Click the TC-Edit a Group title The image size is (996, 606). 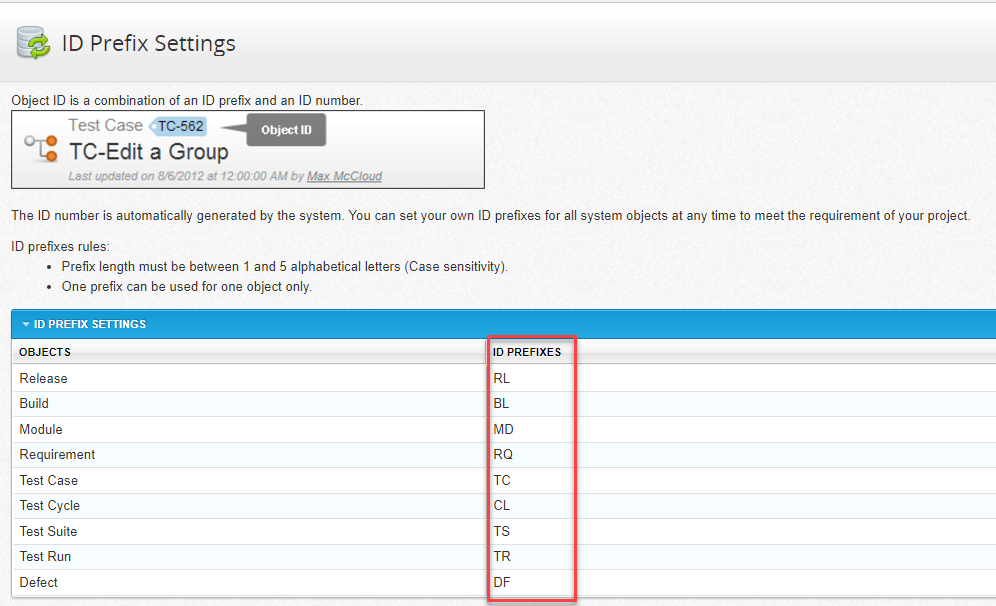point(148,152)
